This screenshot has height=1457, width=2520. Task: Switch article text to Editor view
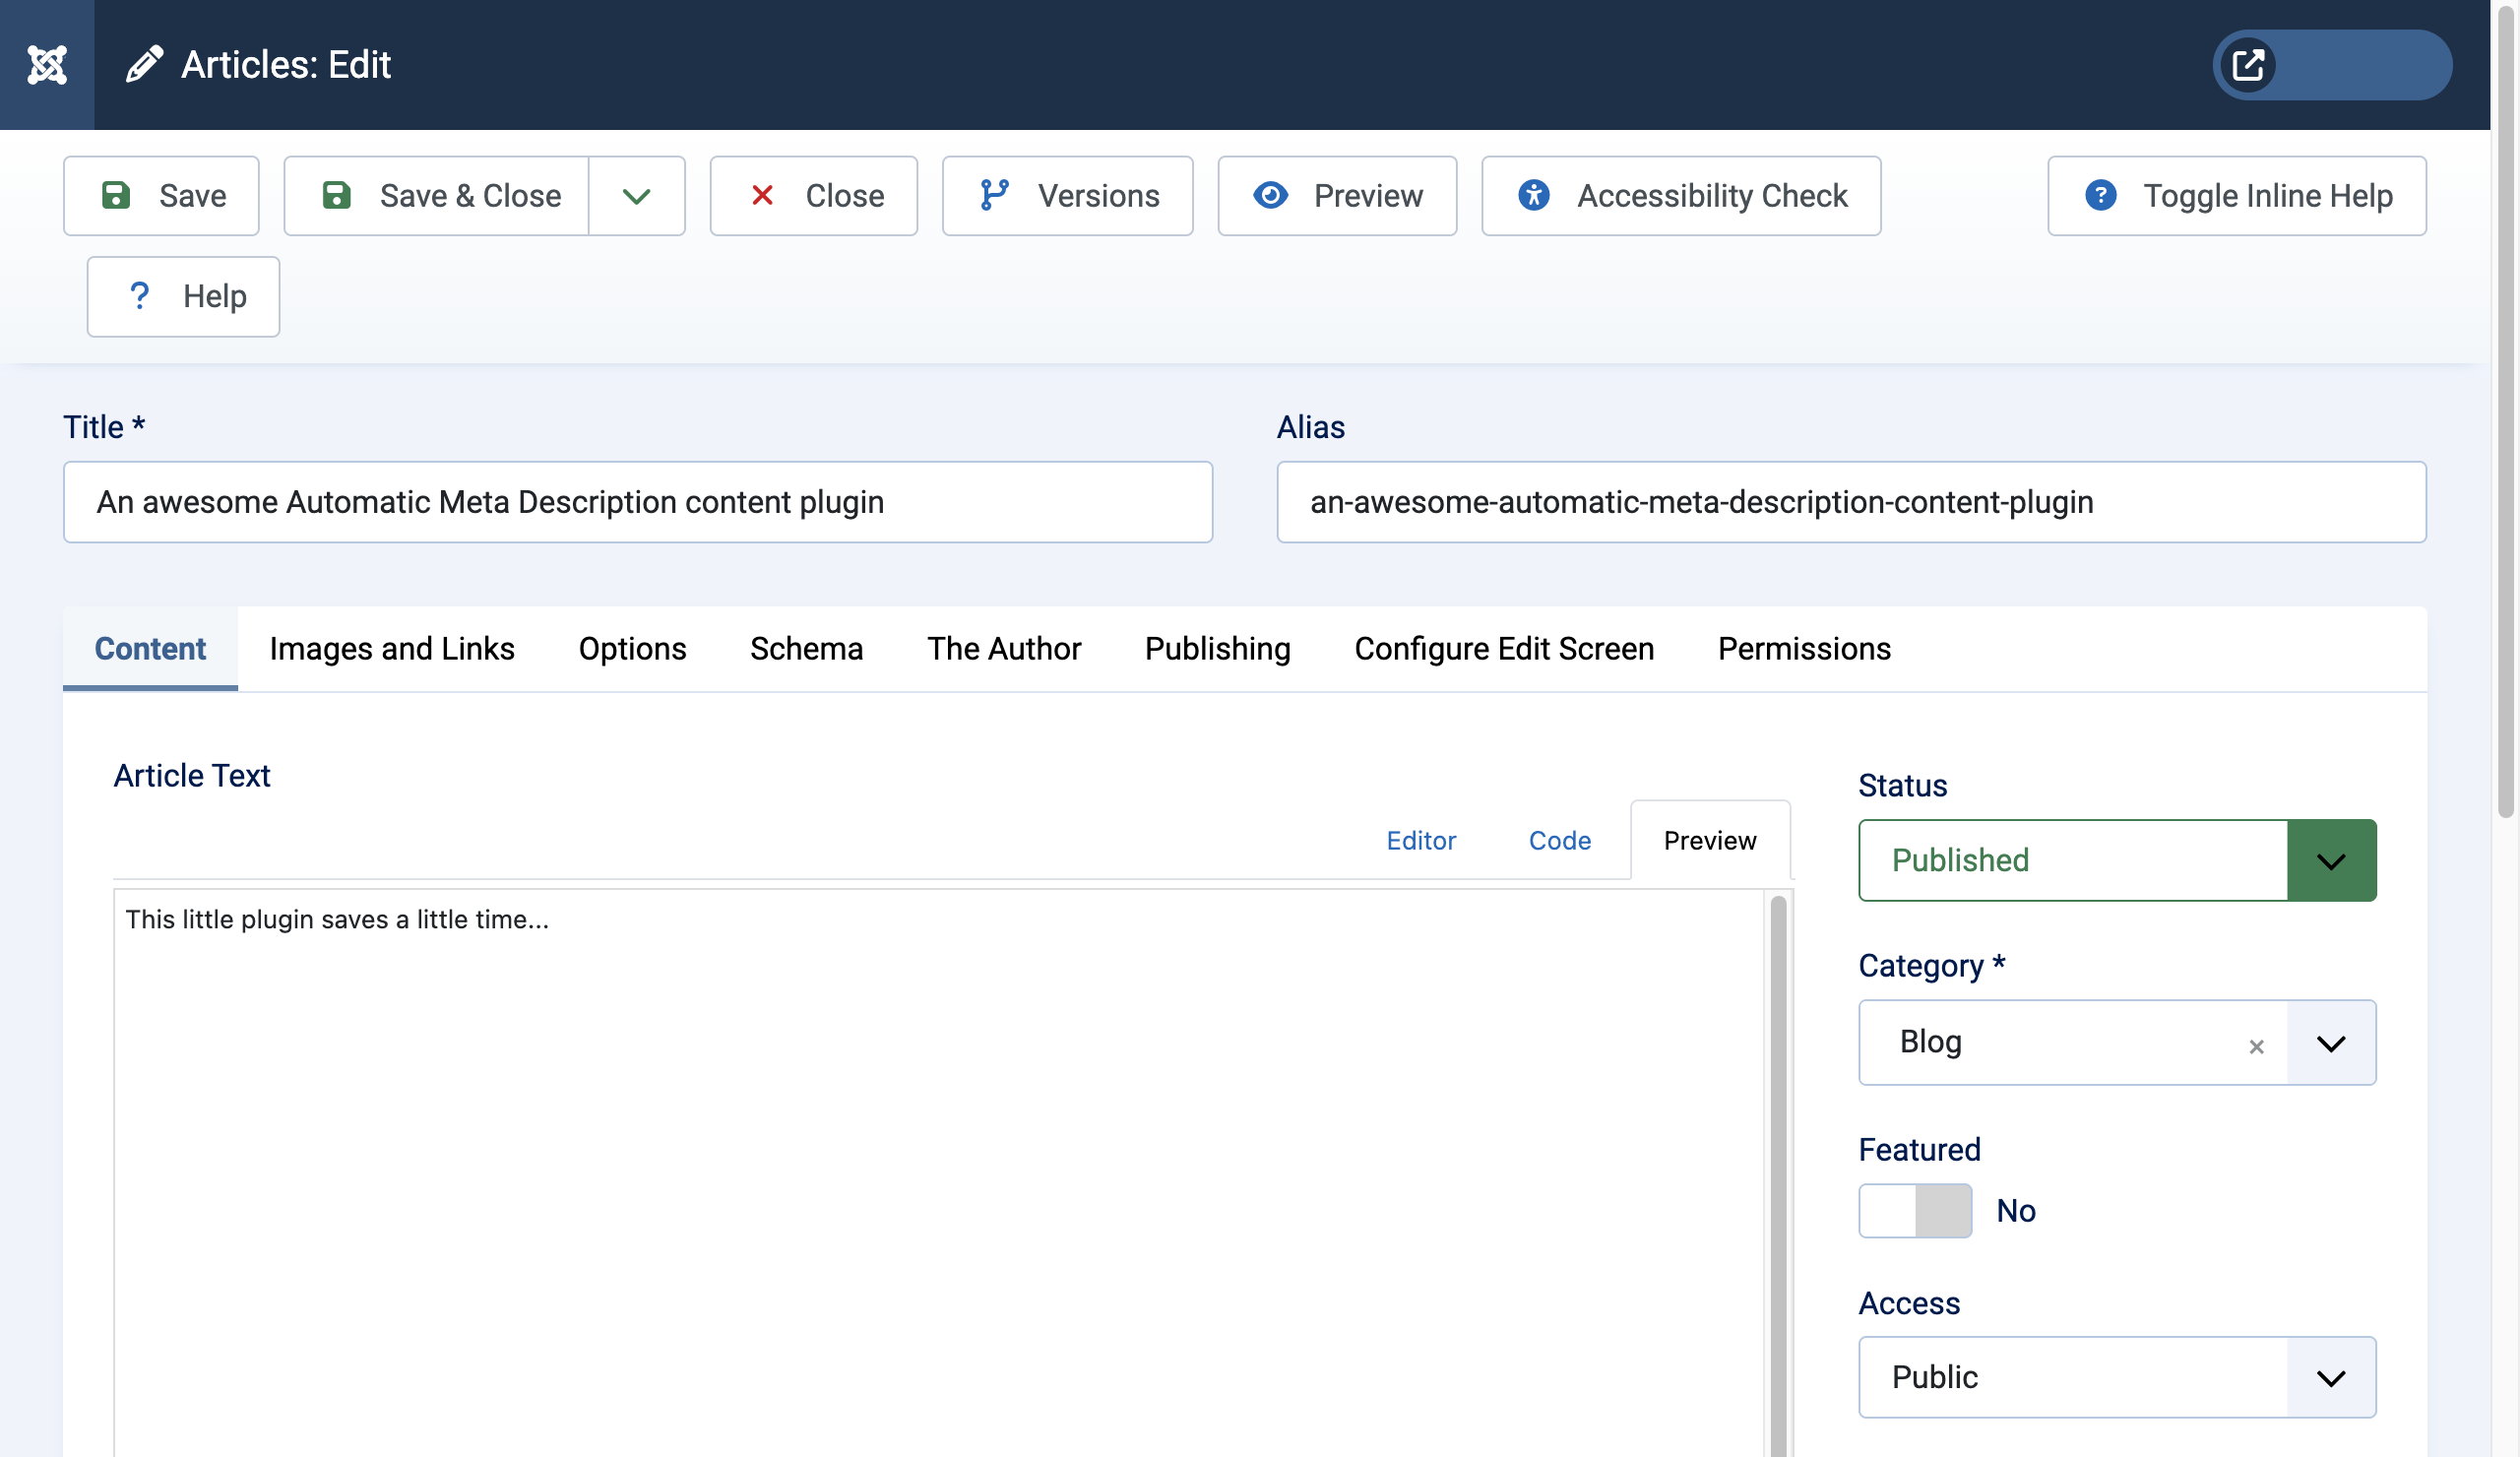click(1420, 841)
